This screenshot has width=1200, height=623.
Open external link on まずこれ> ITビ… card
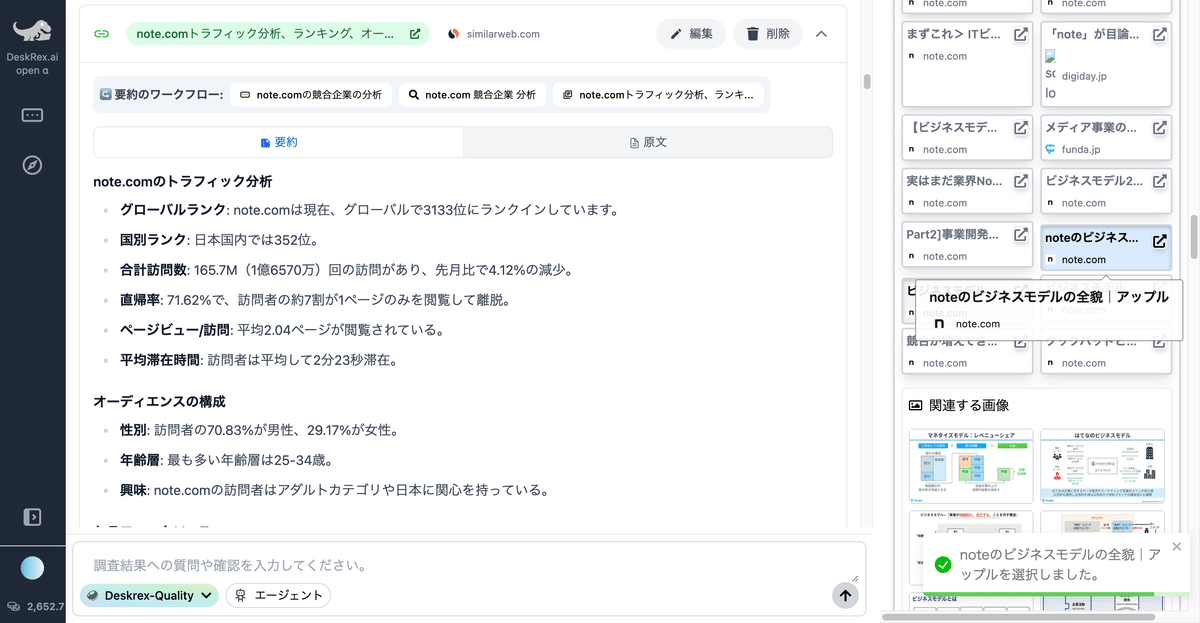click(x=1020, y=34)
